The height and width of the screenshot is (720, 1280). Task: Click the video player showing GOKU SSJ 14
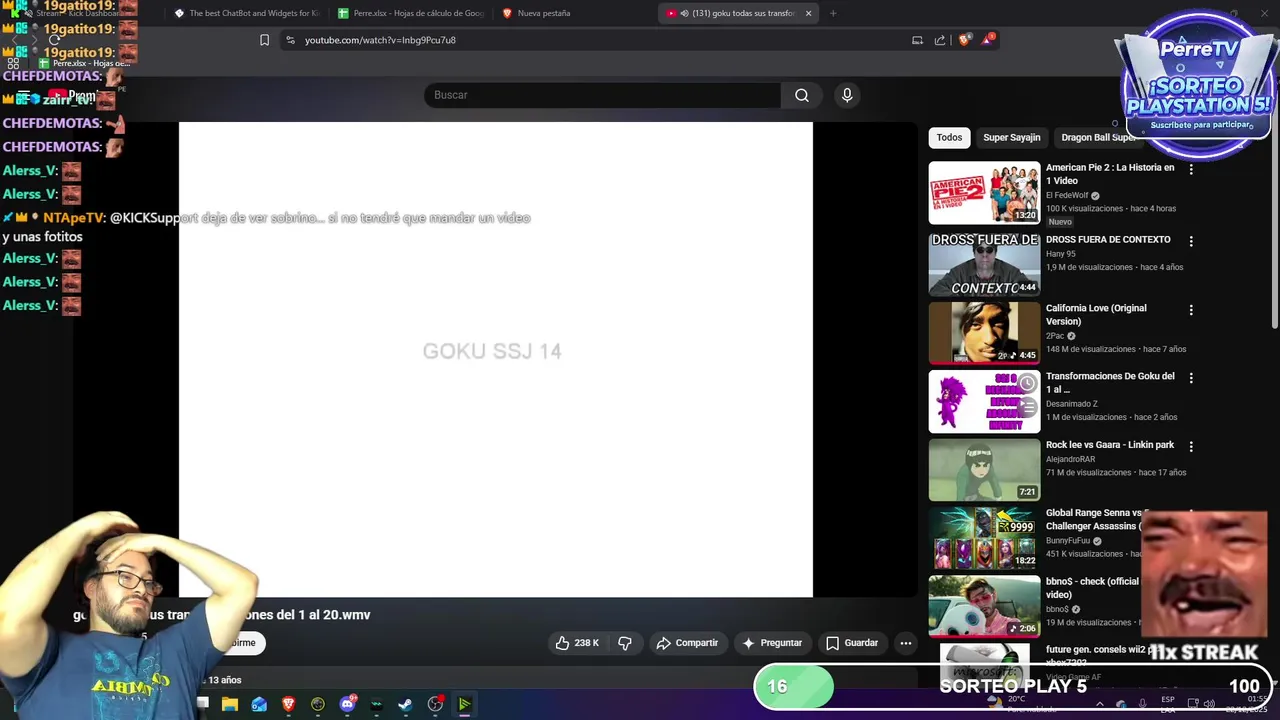[x=496, y=360]
